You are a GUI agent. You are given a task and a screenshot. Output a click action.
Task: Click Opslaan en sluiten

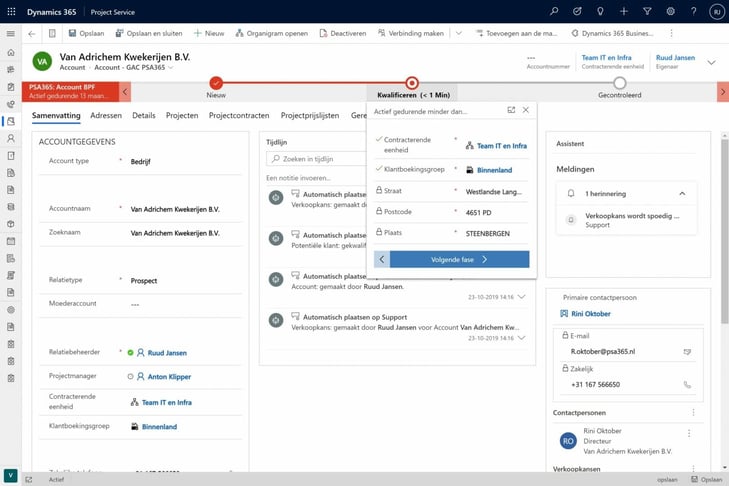(149, 33)
